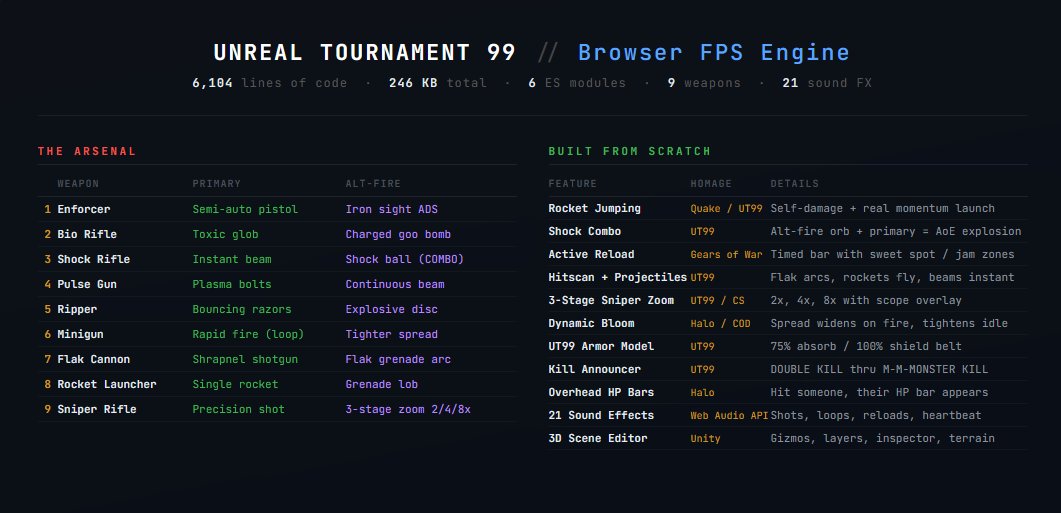Screen dimensions: 1061x513
Task: Click the 'Halo / COD' homage cell
Action: point(721,324)
